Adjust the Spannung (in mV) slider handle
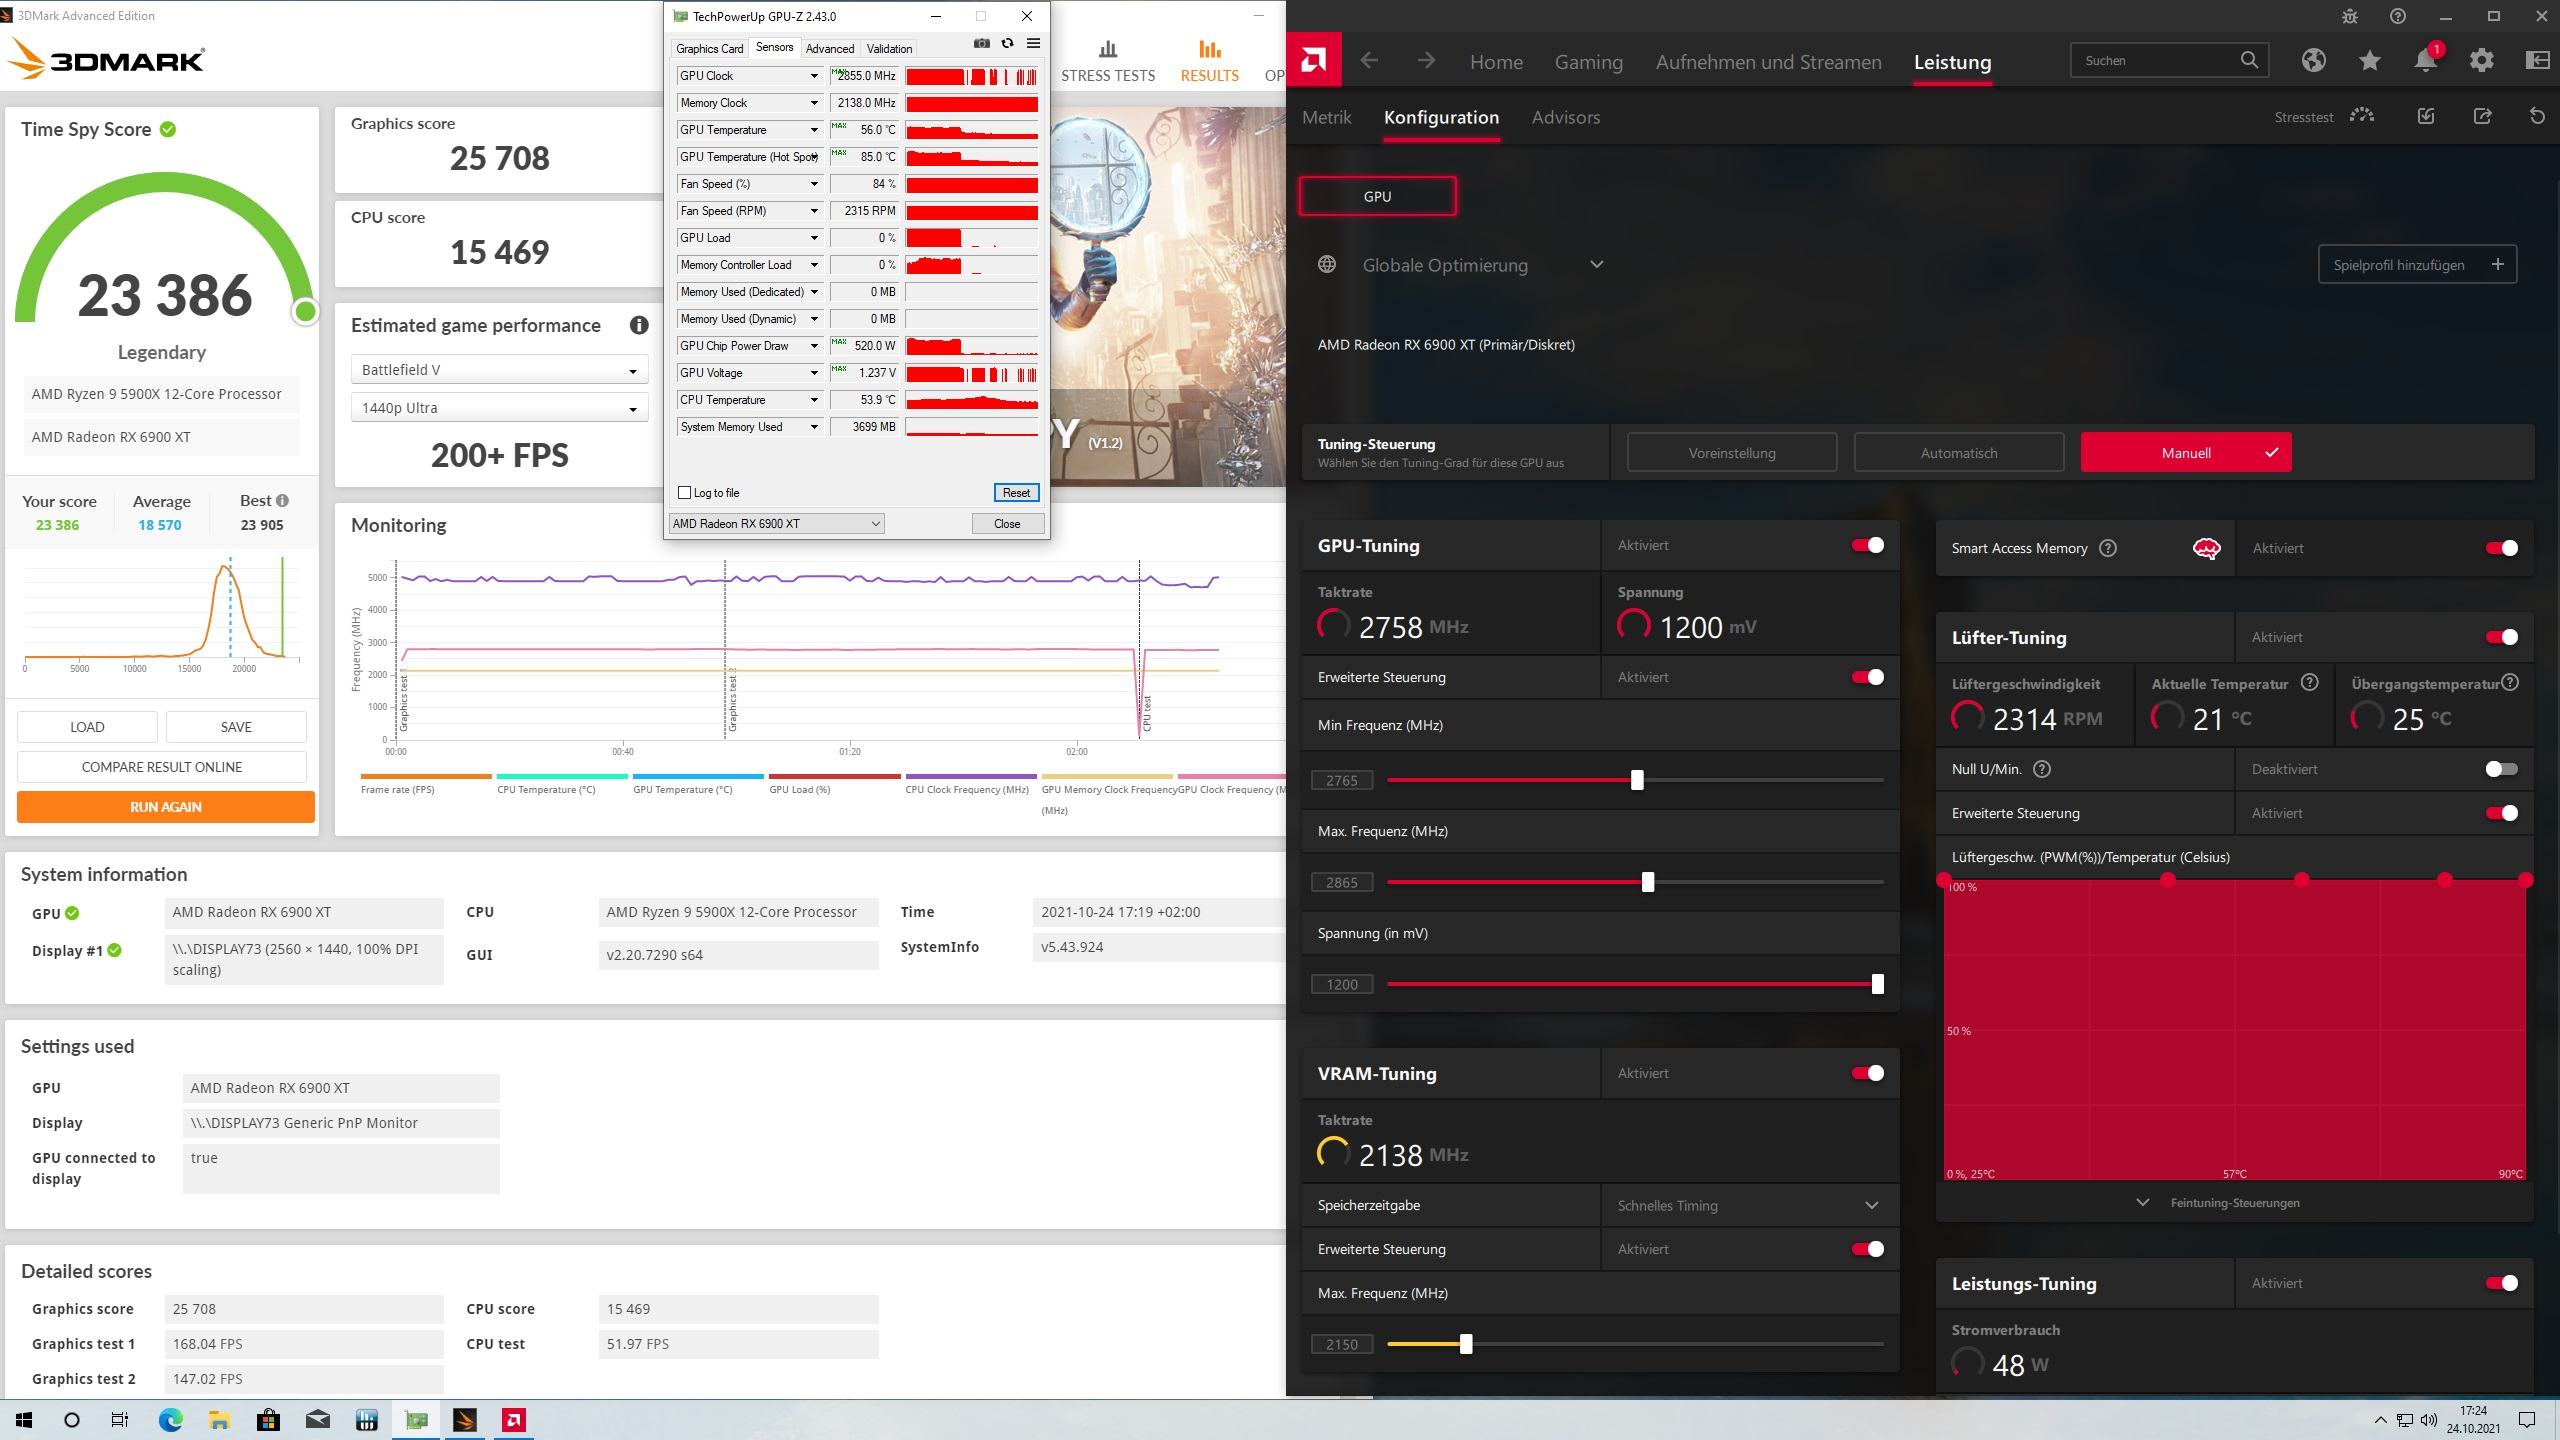 pos(1877,984)
